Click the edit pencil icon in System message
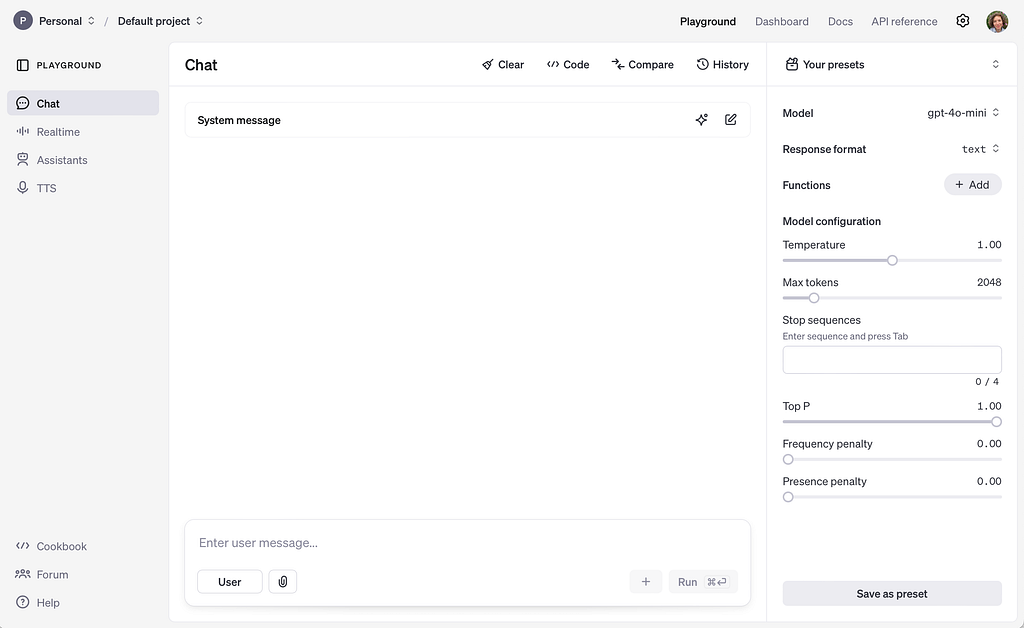1024x628 pixels. point(731,119)
